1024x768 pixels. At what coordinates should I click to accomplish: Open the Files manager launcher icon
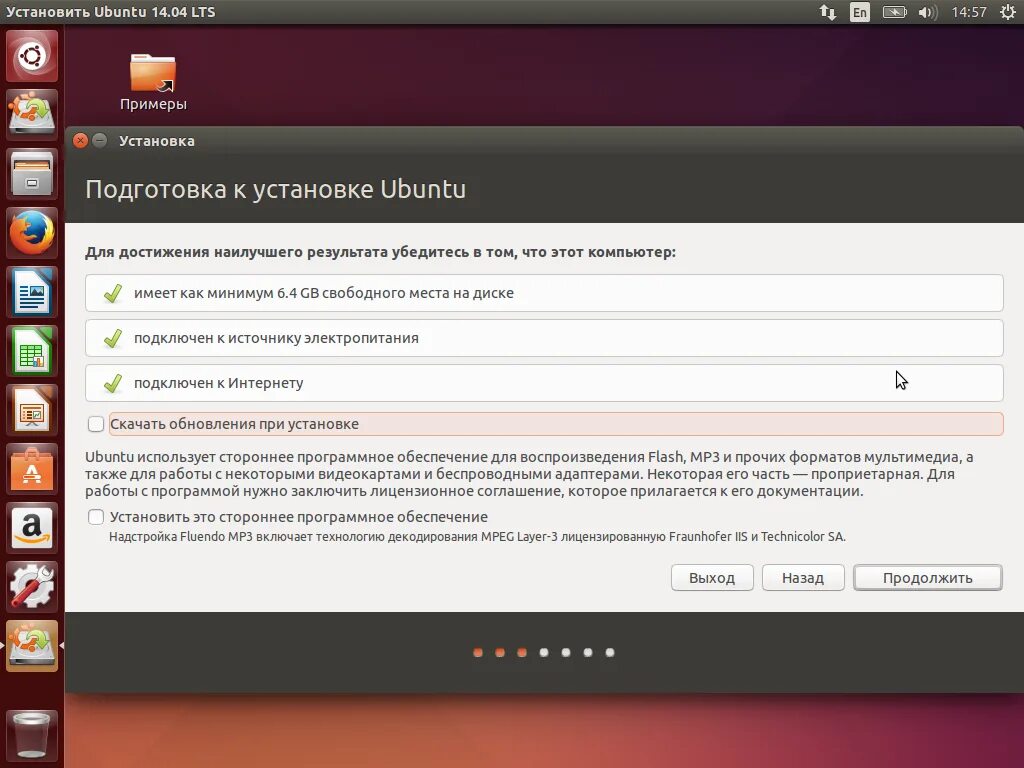click(32, 174)
